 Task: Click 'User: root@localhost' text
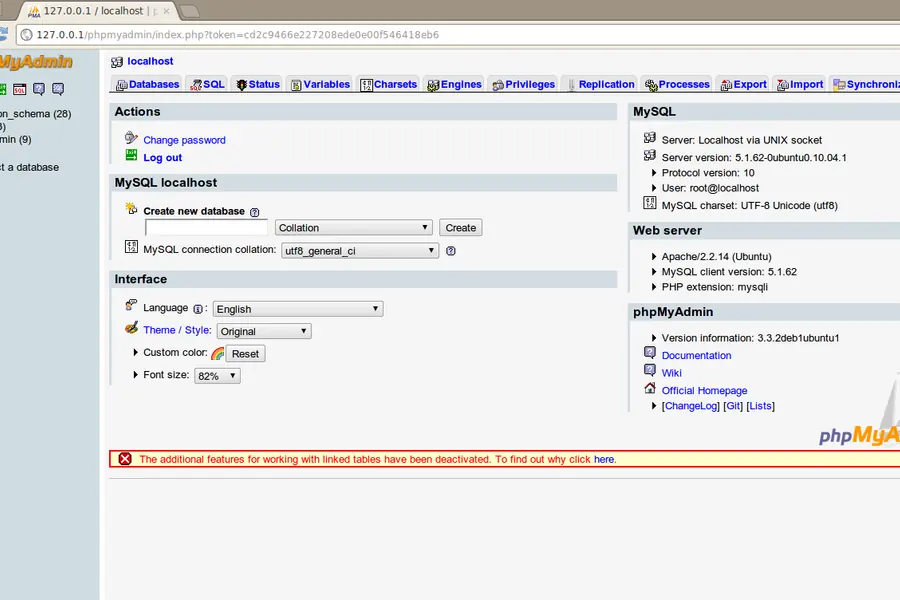(x=710, y=188)
